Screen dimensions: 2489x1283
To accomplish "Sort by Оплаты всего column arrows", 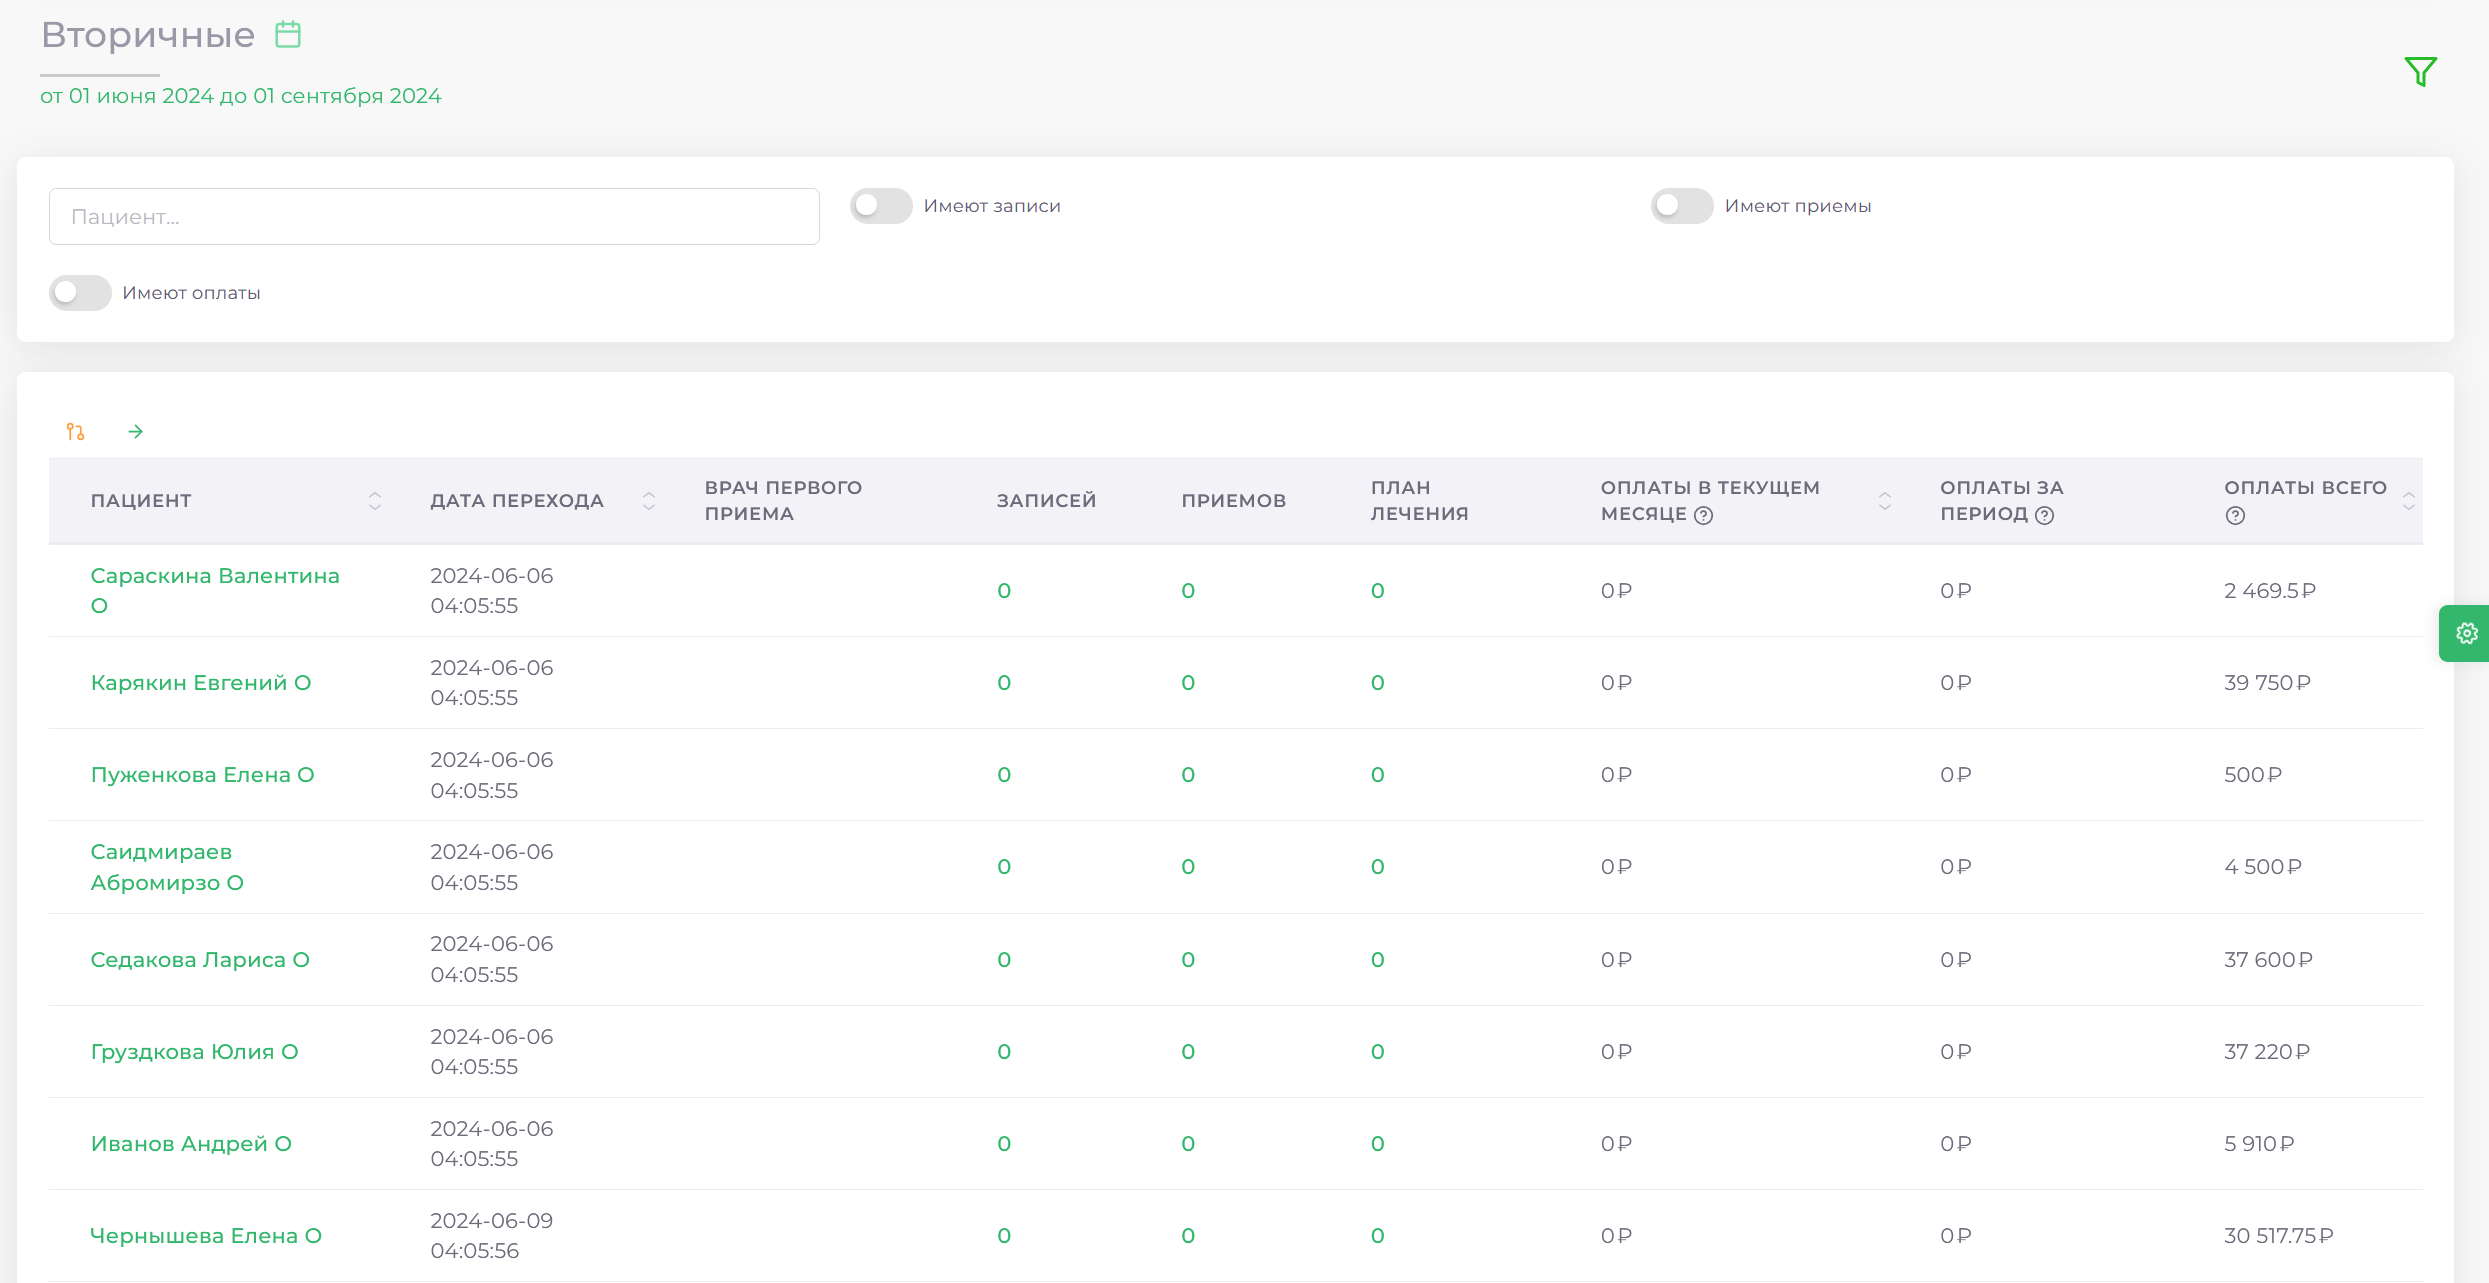I will (x=2409, y=501).
